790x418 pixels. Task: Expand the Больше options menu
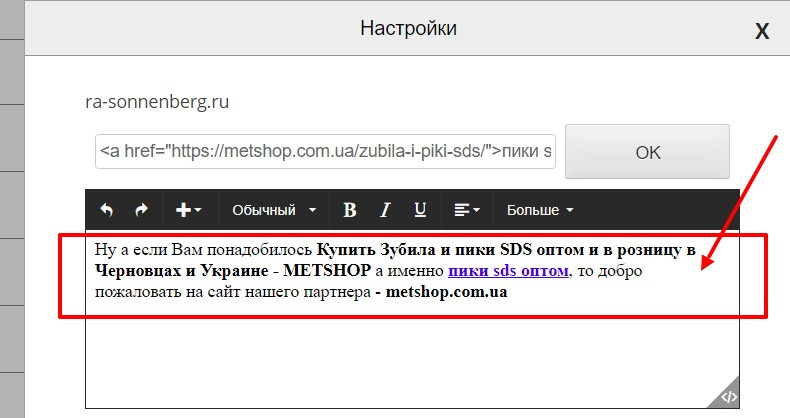[x=540, y=210]
